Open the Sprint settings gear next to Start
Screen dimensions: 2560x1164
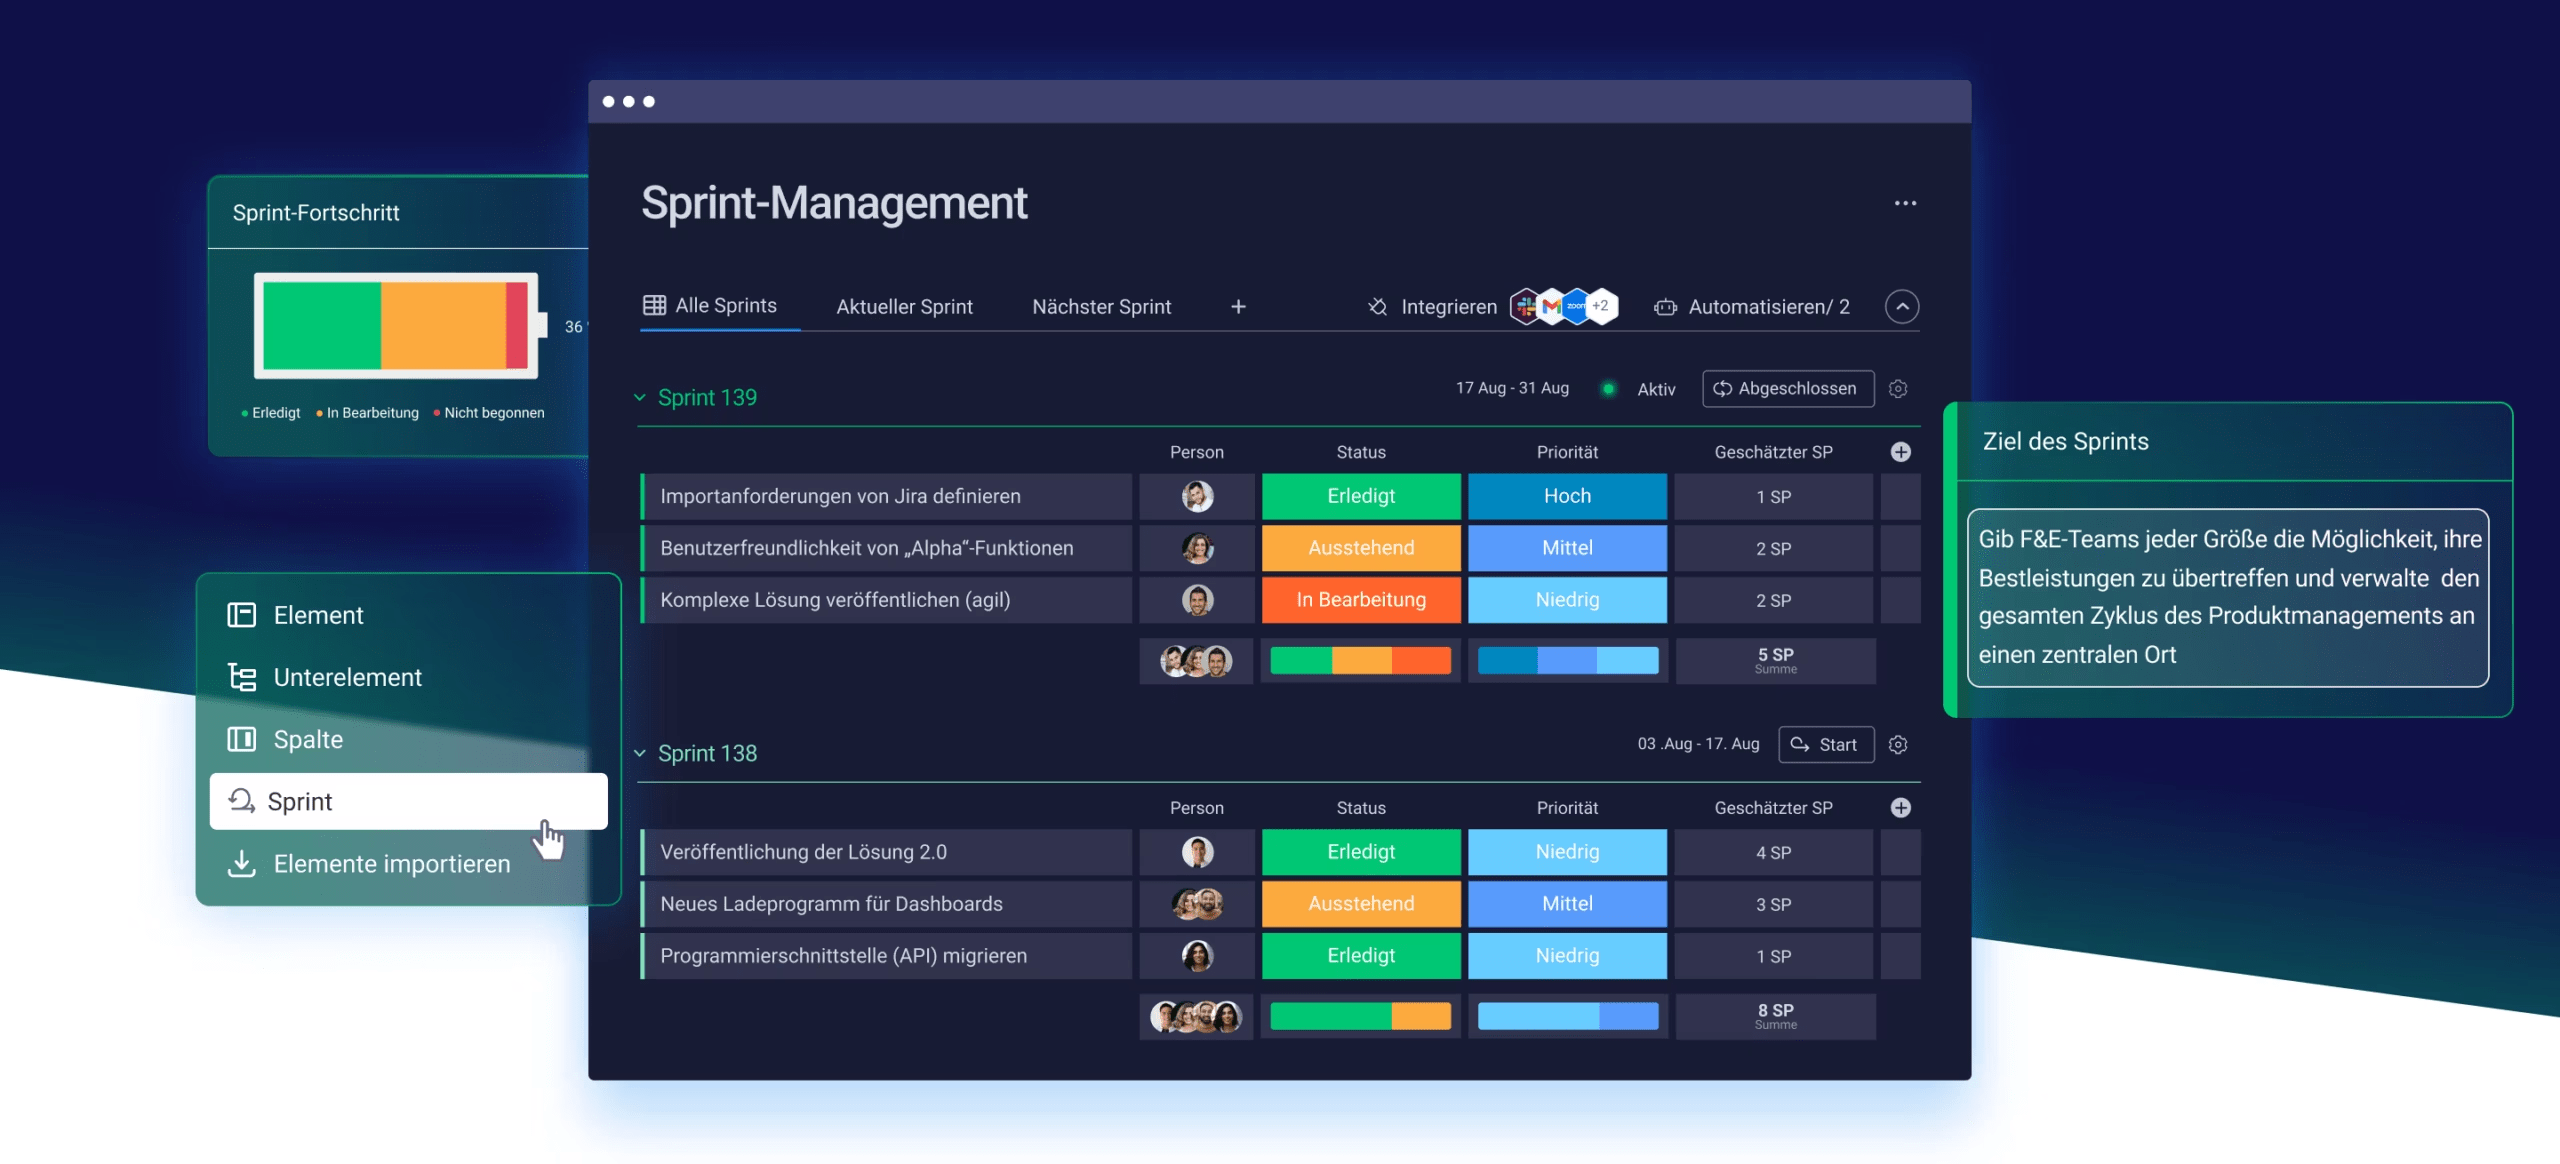tap(1898, 745)
